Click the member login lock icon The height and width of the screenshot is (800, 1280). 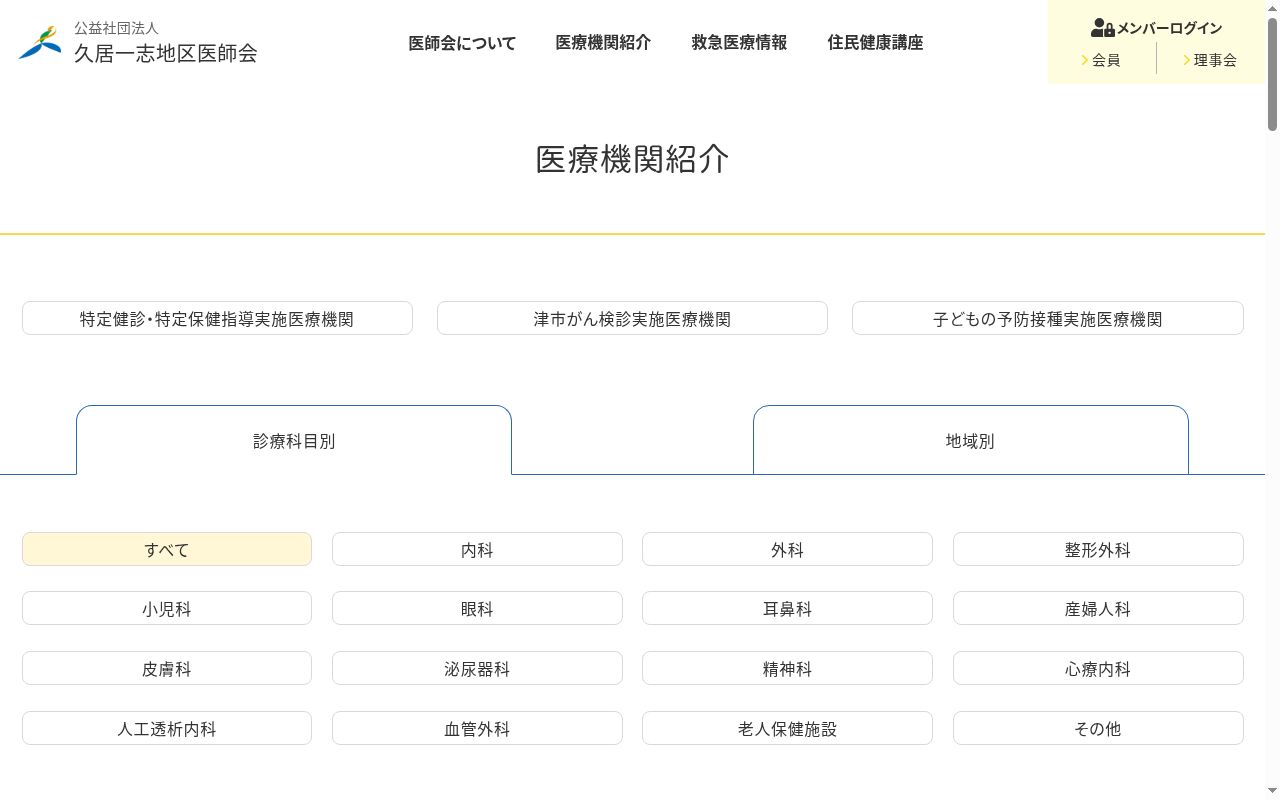(x=1102, y=28)
